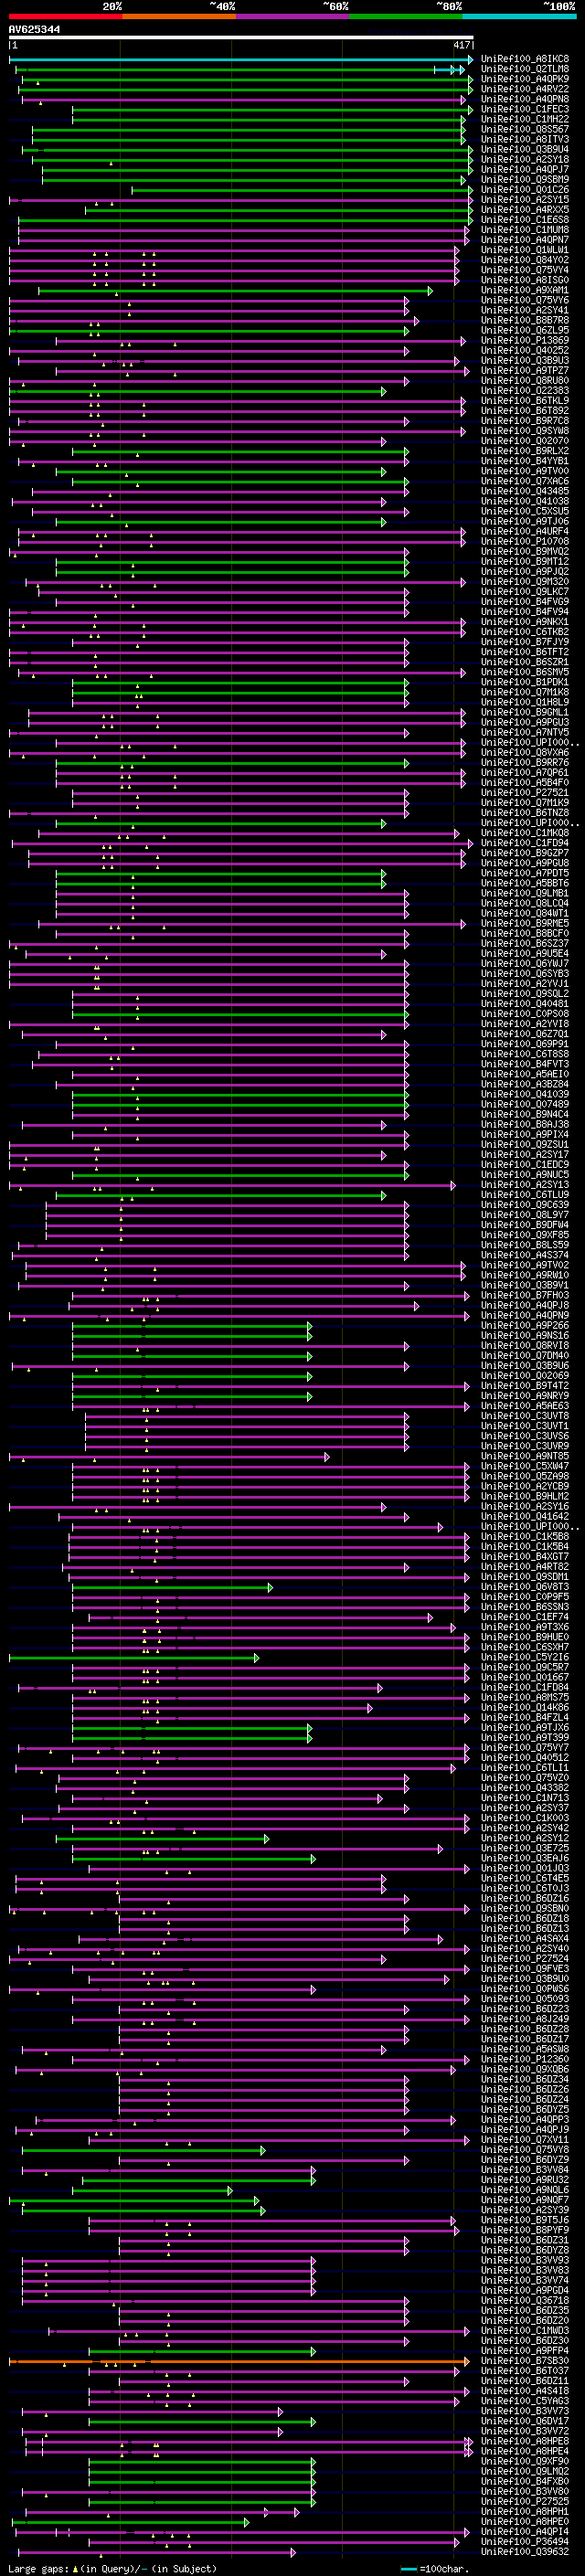Click the purple ~60% identity legend segment

(293, 16)
